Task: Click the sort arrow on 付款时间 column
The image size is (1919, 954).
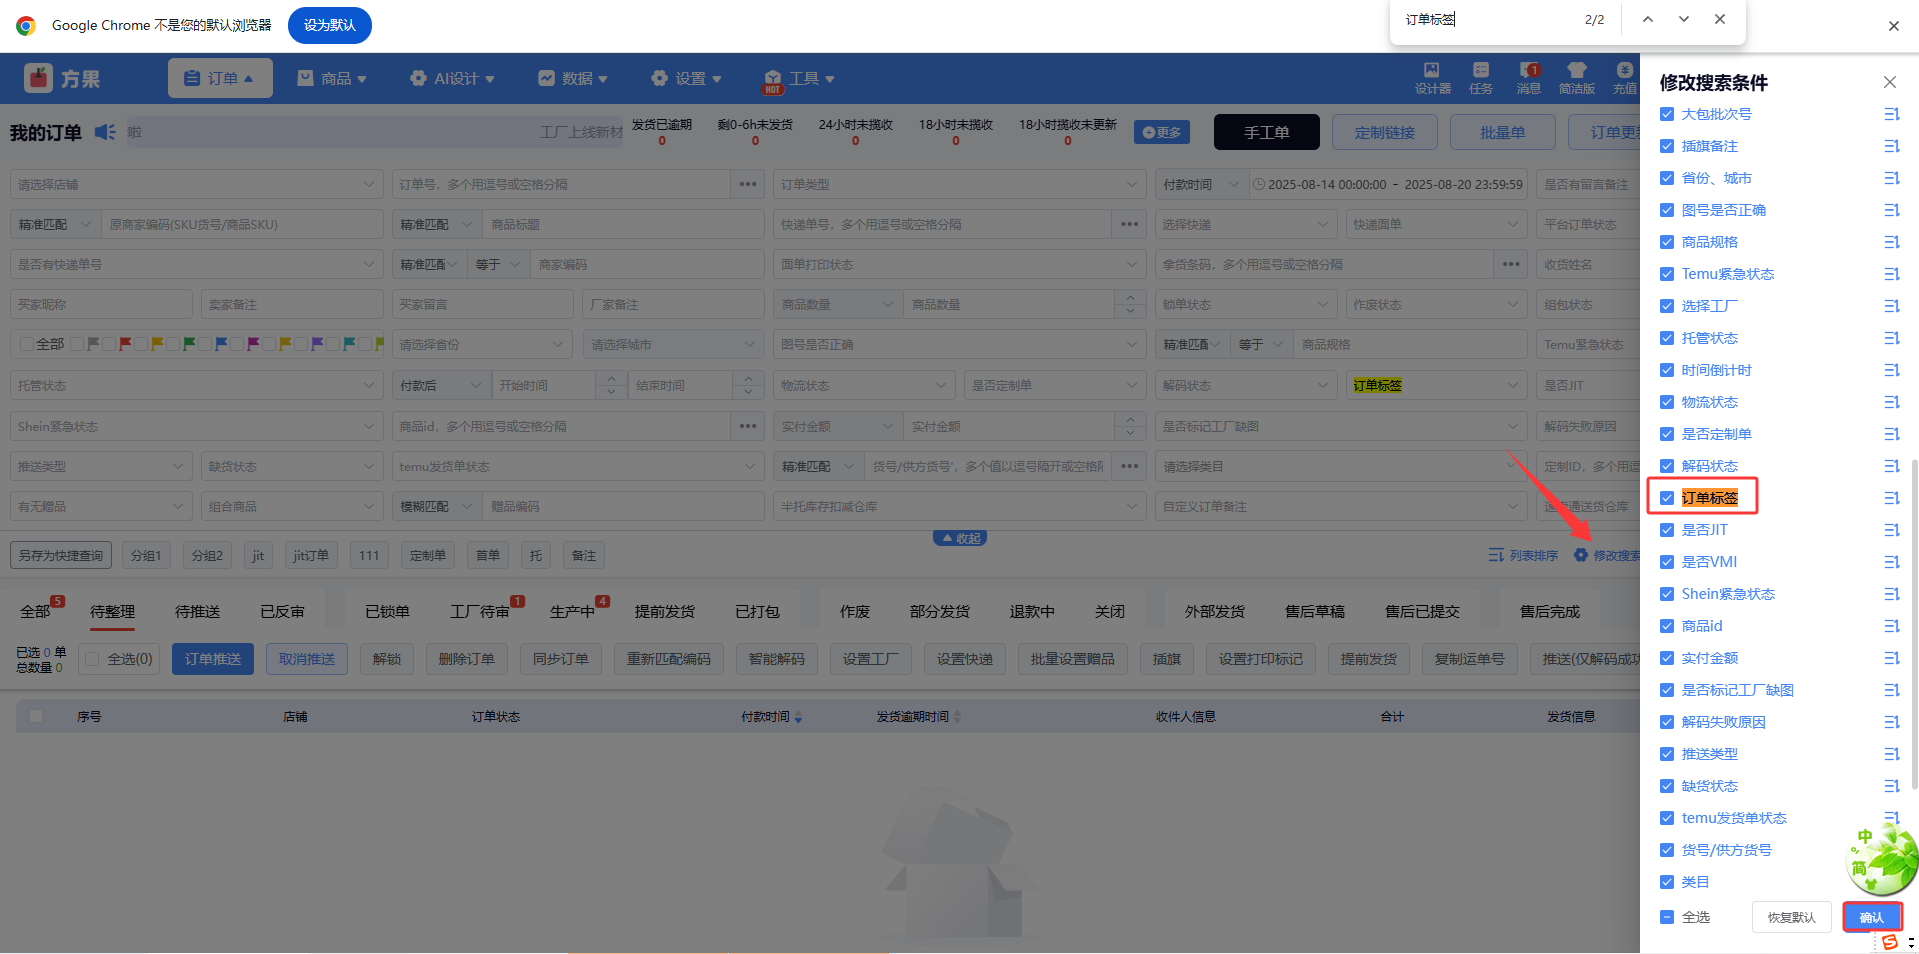Action: [798, 717]
